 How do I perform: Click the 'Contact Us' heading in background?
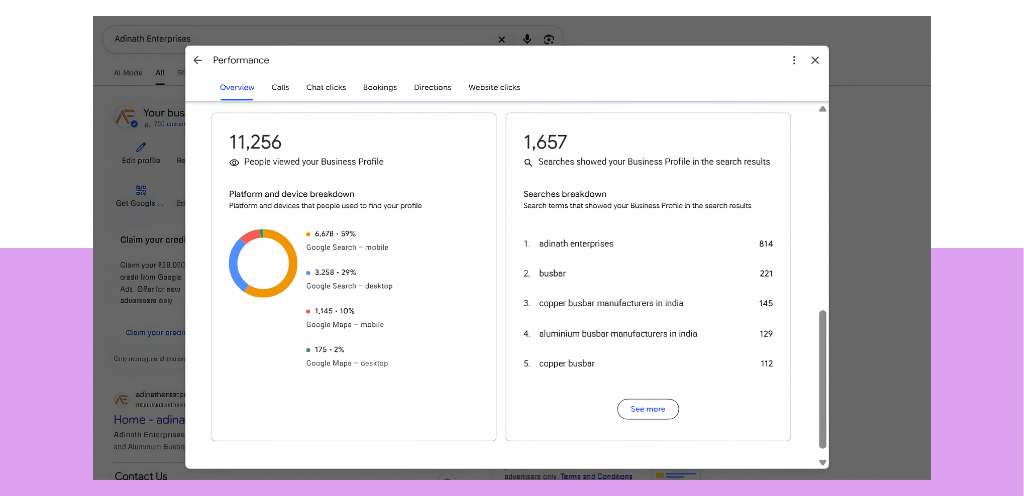pos(141,476)
